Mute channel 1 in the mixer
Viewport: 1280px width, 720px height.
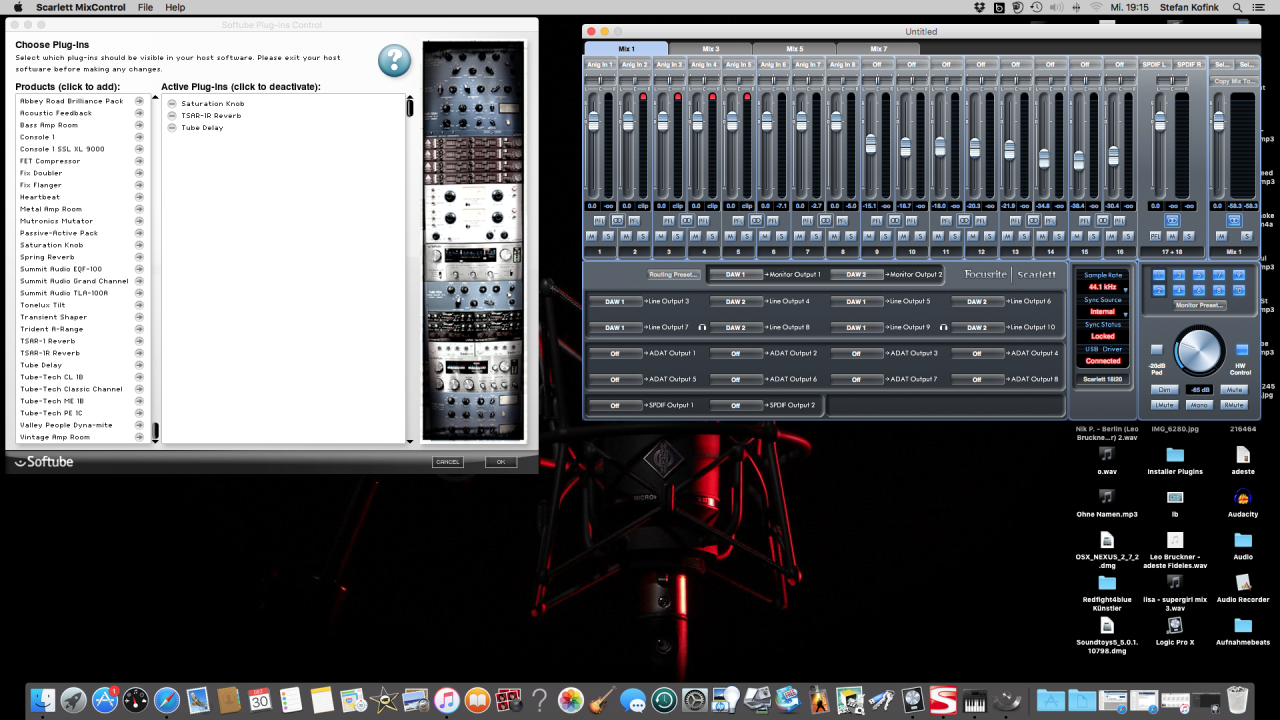(x=592, y=236)
